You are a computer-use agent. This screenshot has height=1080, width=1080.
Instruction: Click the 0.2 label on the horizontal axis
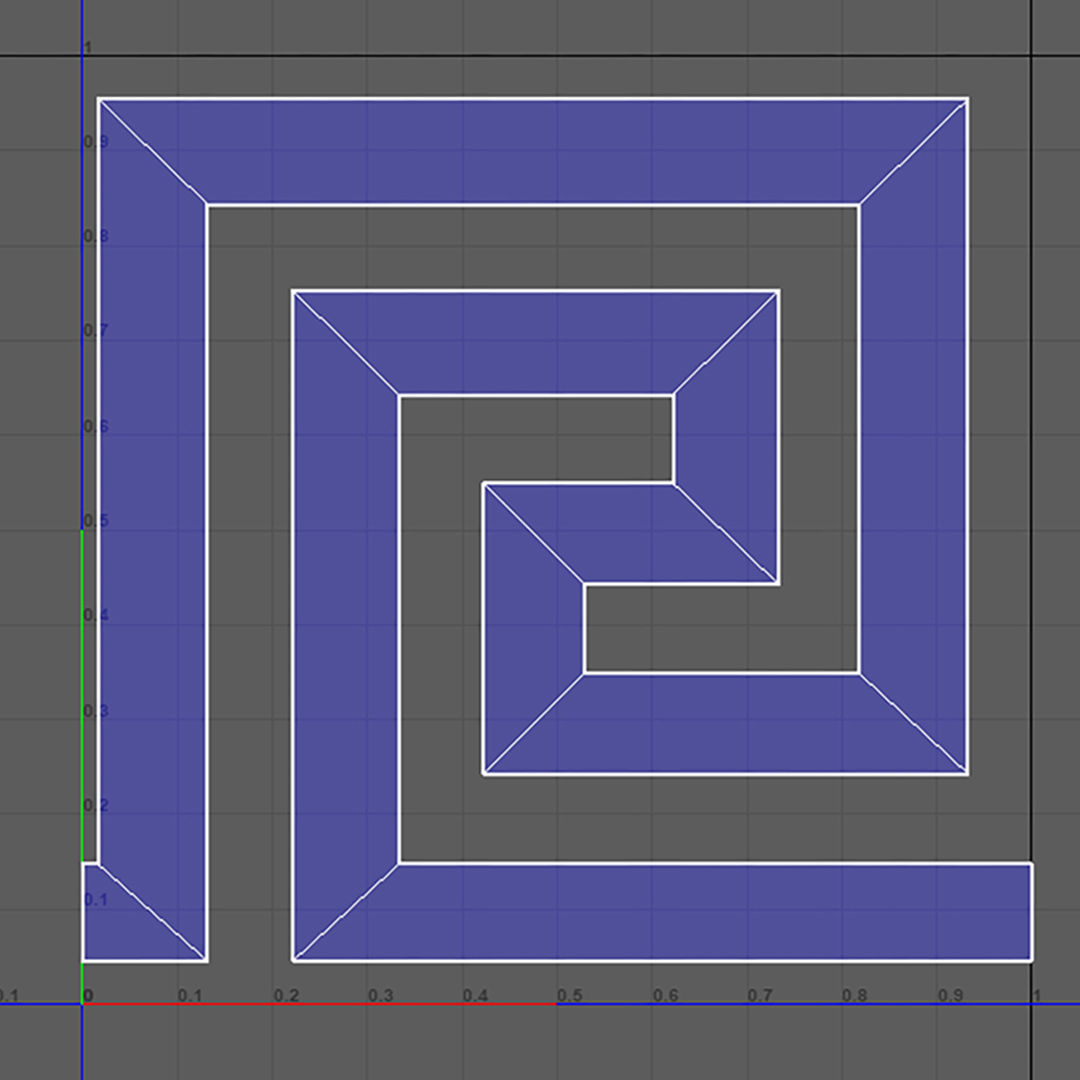coord(286,995)
